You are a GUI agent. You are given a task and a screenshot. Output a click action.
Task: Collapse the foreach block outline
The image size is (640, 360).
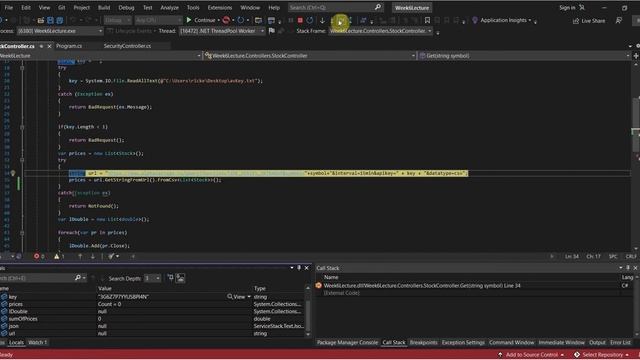pyautogui.click(x=22, y=233)
